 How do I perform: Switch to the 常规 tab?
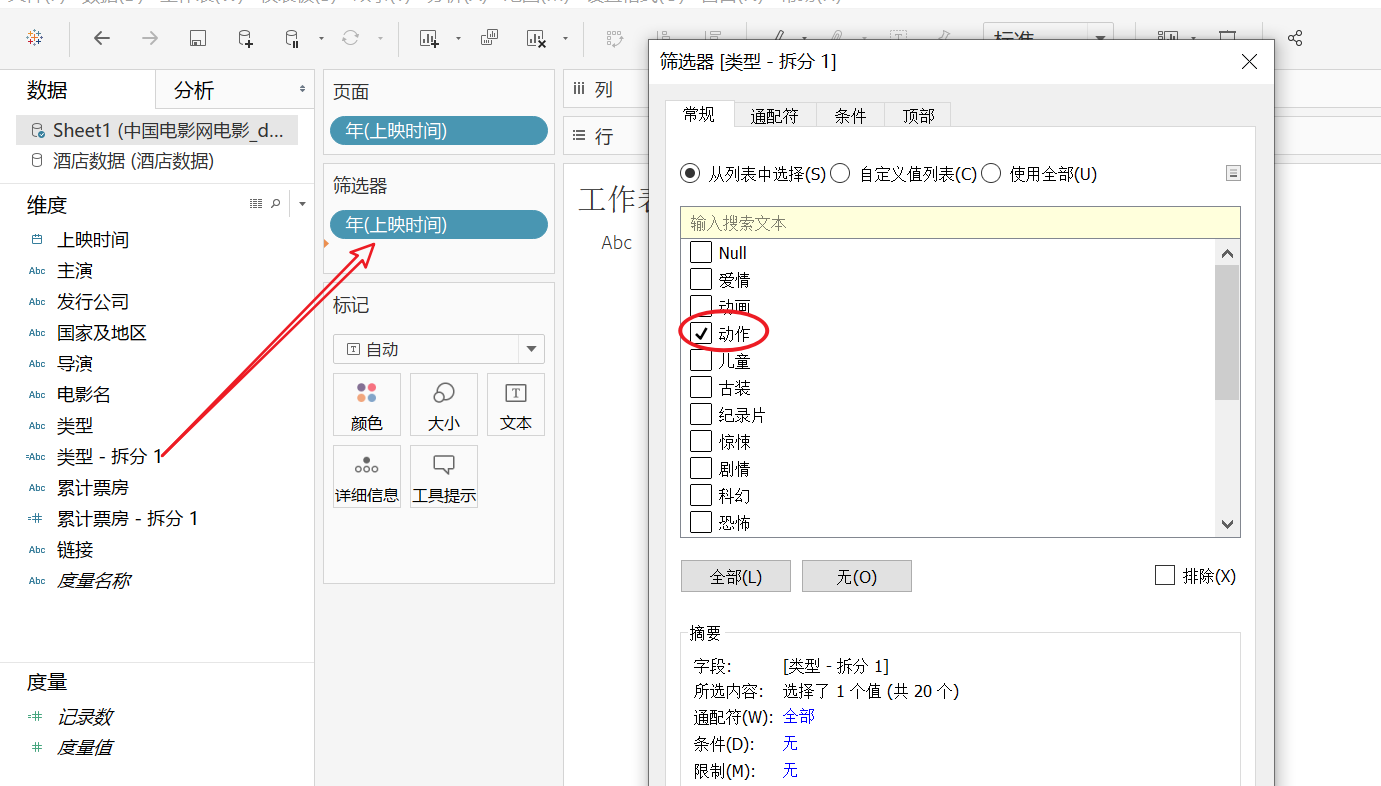pyautogui.click(x=699, y=114)
